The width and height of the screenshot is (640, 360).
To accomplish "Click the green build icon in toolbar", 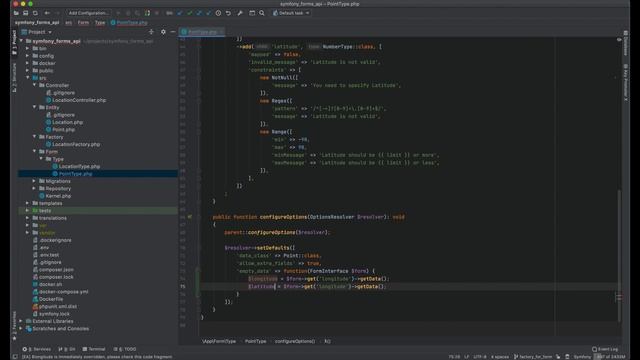I will pos(147,13).
